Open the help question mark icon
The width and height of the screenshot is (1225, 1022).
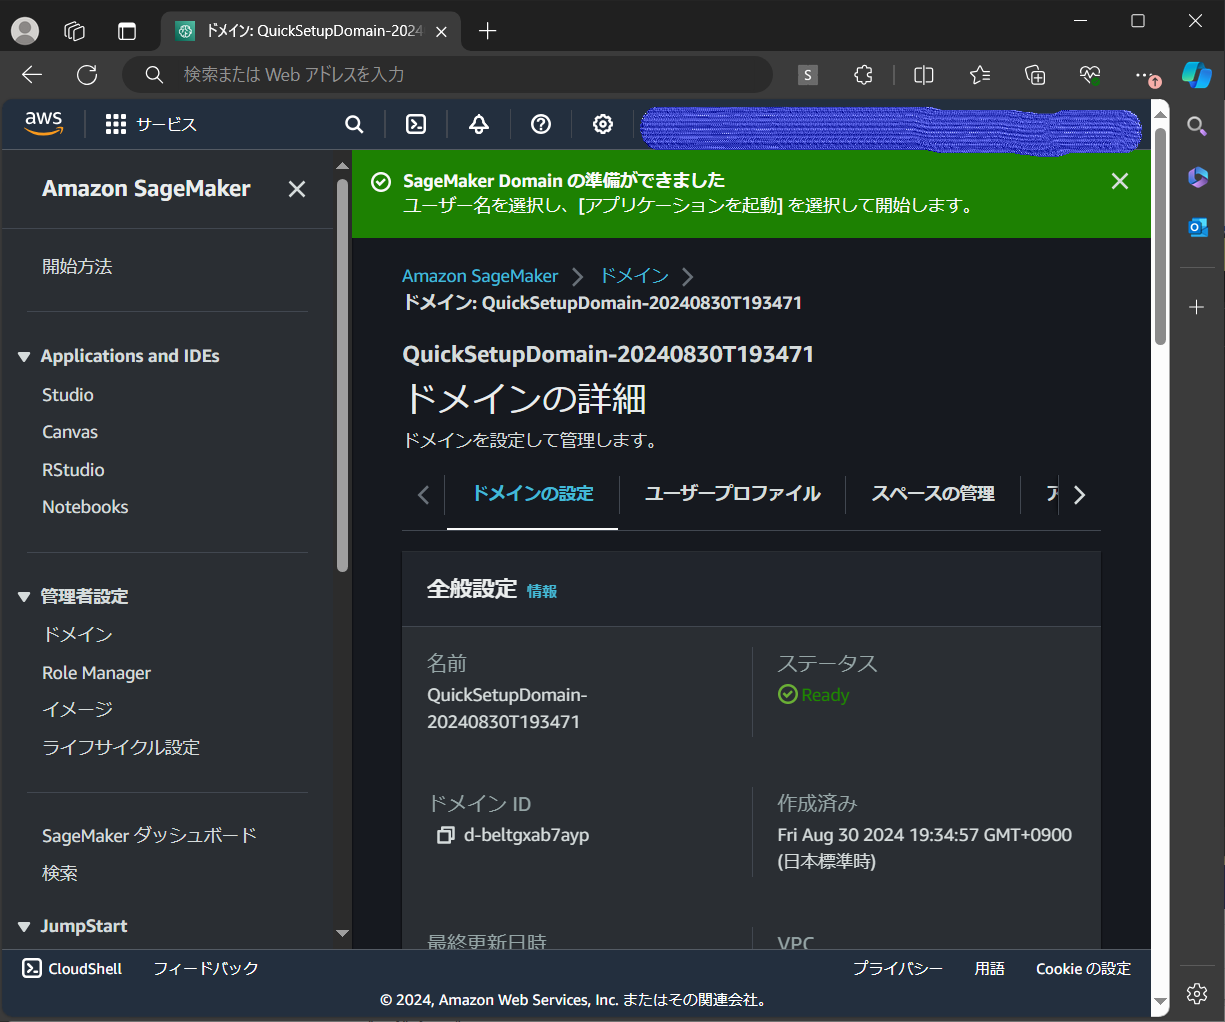click(540, 124)
